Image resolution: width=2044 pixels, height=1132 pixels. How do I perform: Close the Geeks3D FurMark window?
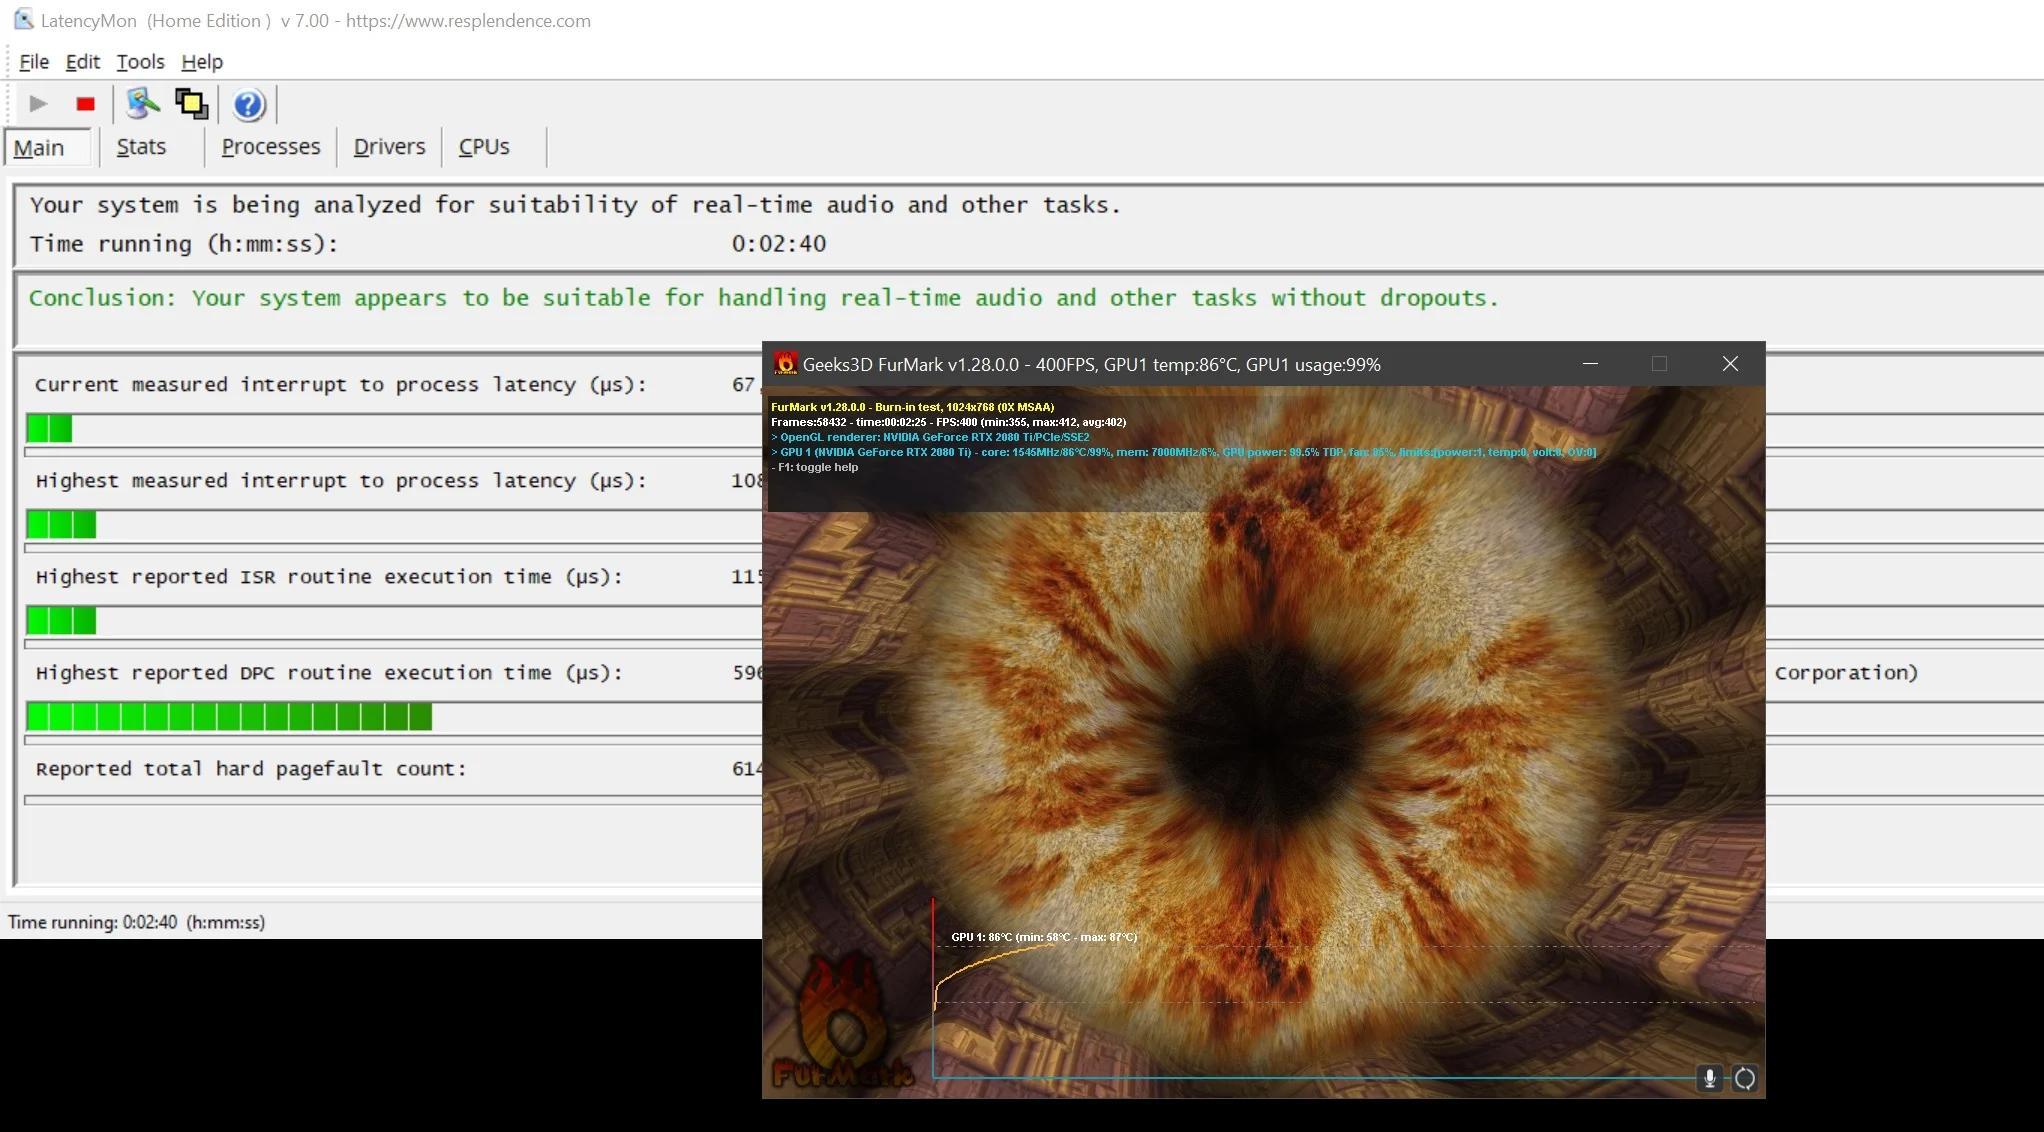(1730, 364)
